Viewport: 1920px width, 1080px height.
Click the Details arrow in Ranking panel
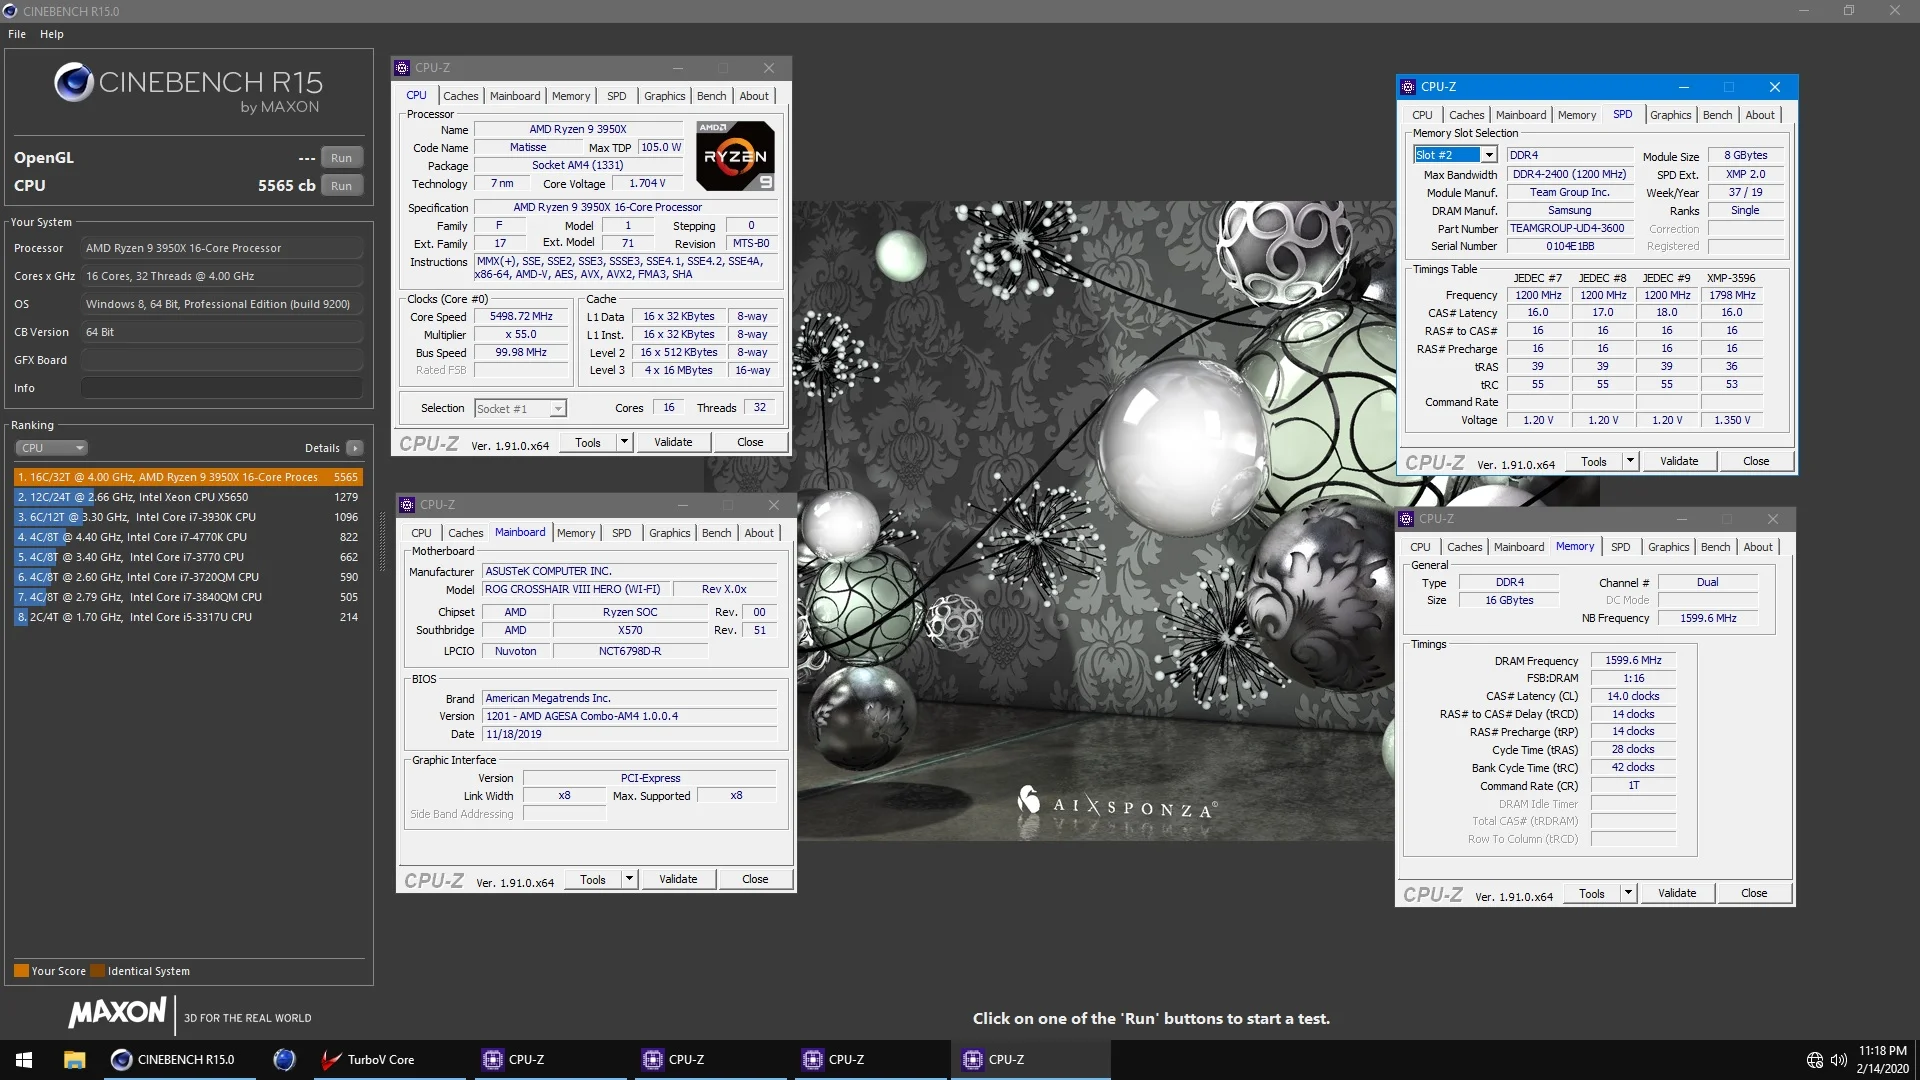pyautogui.click(x=354, y=448)
